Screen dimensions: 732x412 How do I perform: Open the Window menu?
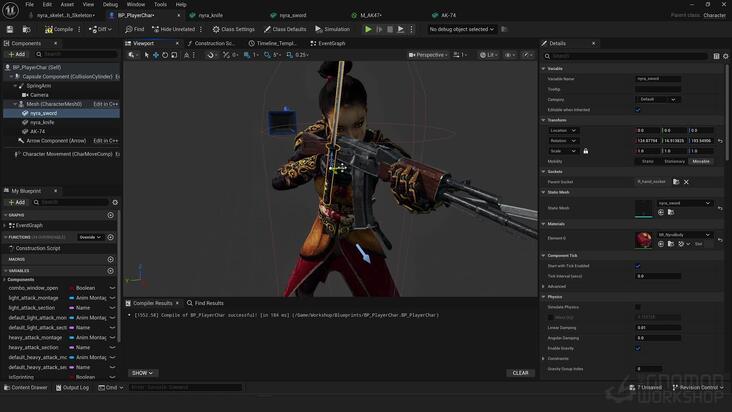coord(135,4)
